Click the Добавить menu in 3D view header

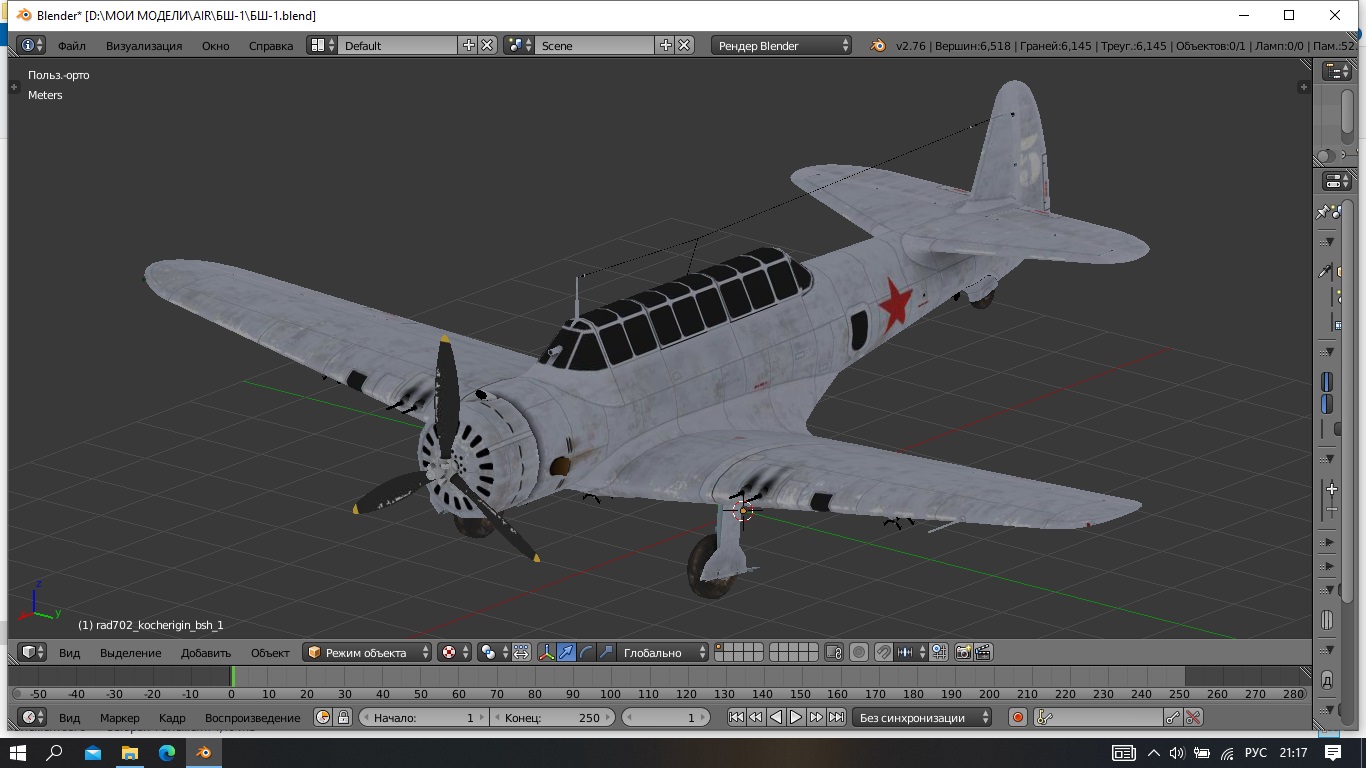coord(206,653)
